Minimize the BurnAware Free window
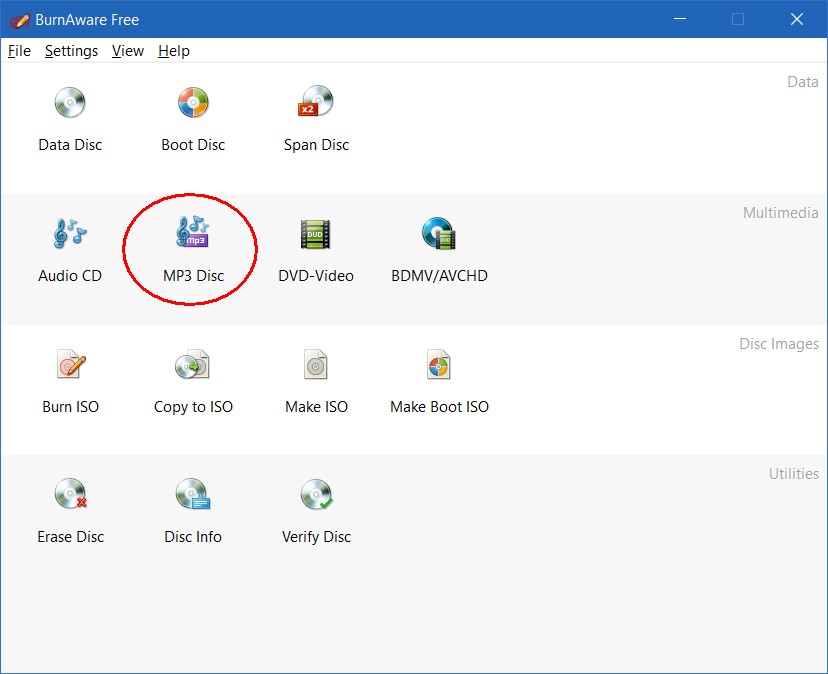Screen dimensions: 828x674 tap(680, 19)
